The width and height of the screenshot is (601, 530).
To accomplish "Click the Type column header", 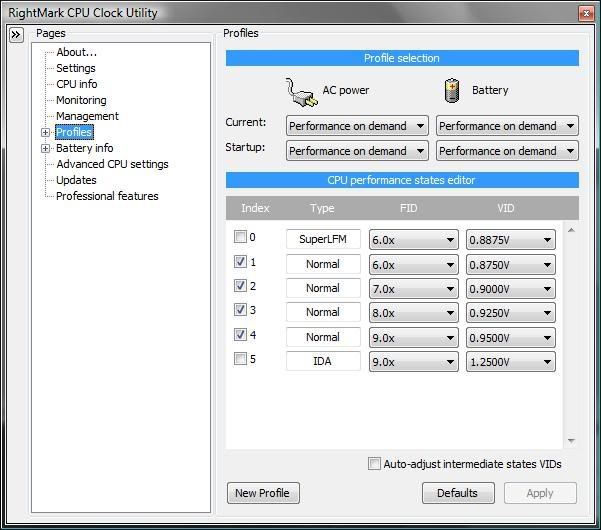I will (x=322, y=208).
